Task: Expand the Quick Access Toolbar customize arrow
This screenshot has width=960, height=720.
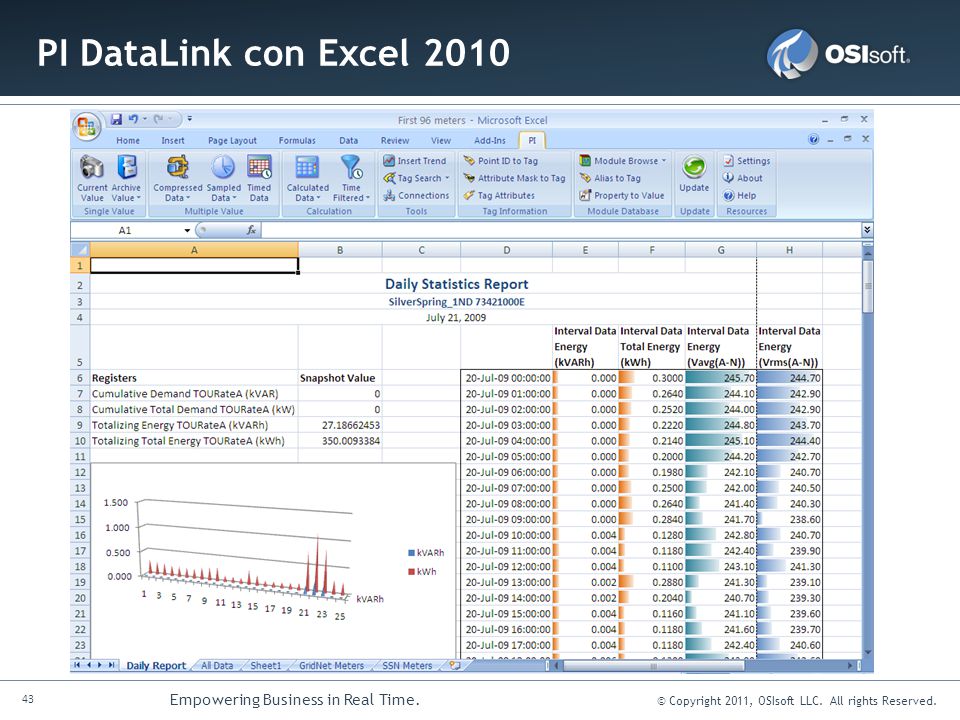Action: click(x=190, y=119)
